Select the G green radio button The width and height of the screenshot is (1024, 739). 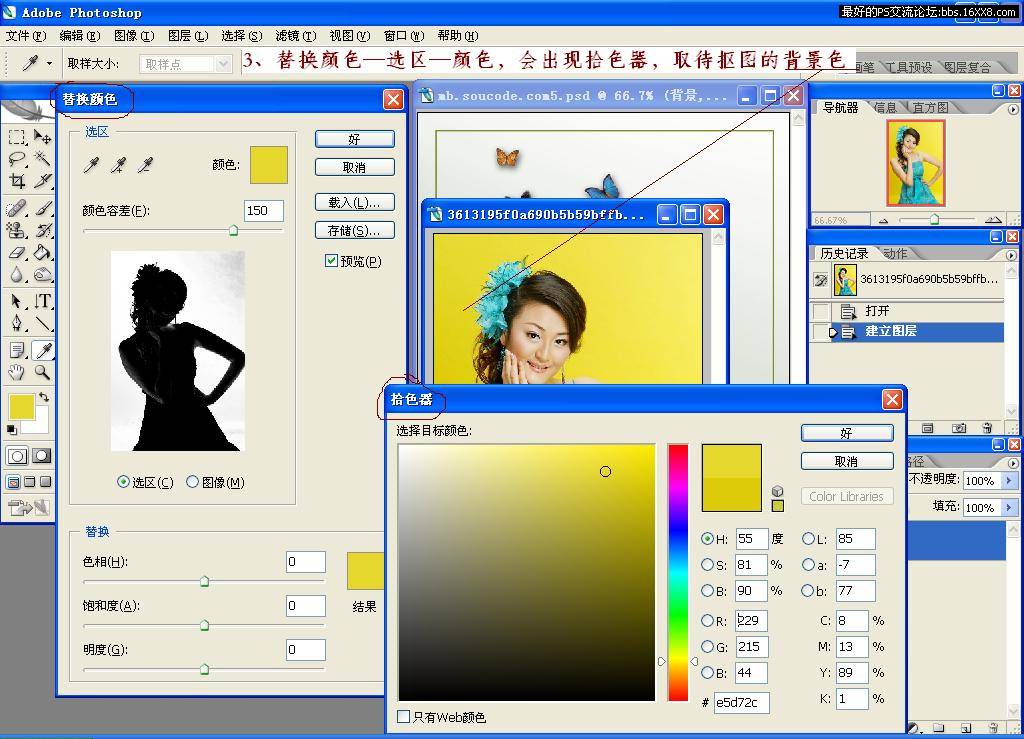pyautogui.click(x=707, y=646)
